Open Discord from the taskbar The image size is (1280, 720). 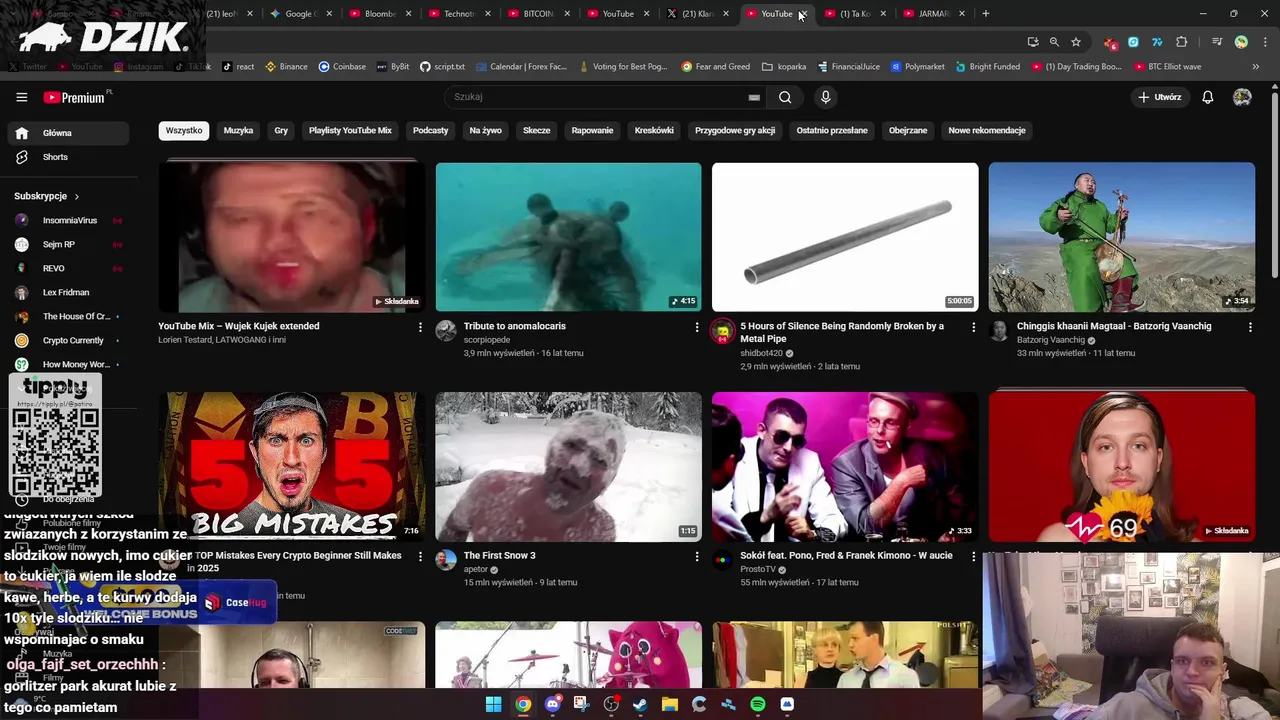pyautogui.click(x=552, y=704)
